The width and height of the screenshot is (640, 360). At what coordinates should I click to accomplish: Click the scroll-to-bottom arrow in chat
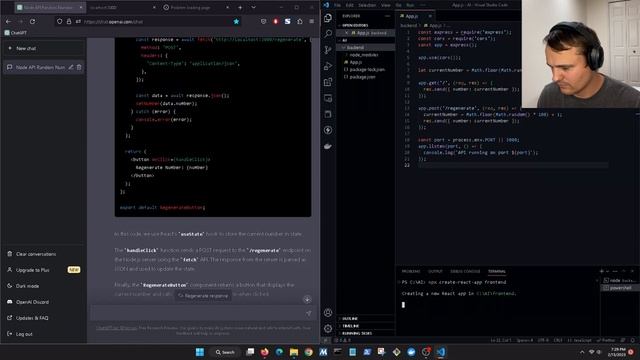click(x=307, y=299)
